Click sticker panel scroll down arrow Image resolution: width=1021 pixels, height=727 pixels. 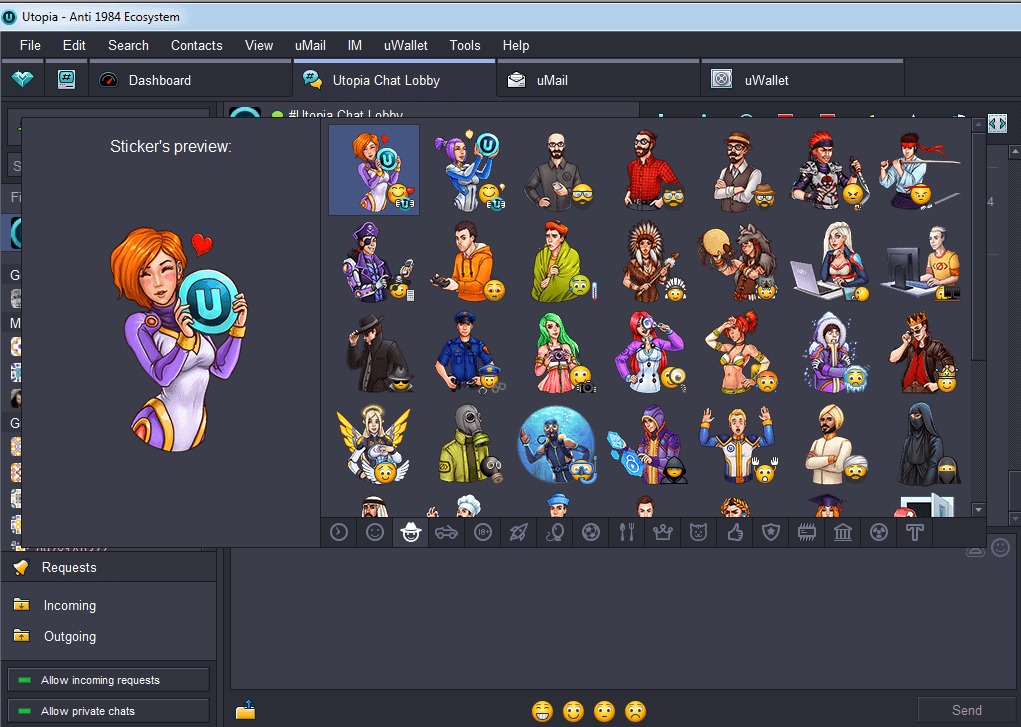pyautogui.click(x=978, y=509)
